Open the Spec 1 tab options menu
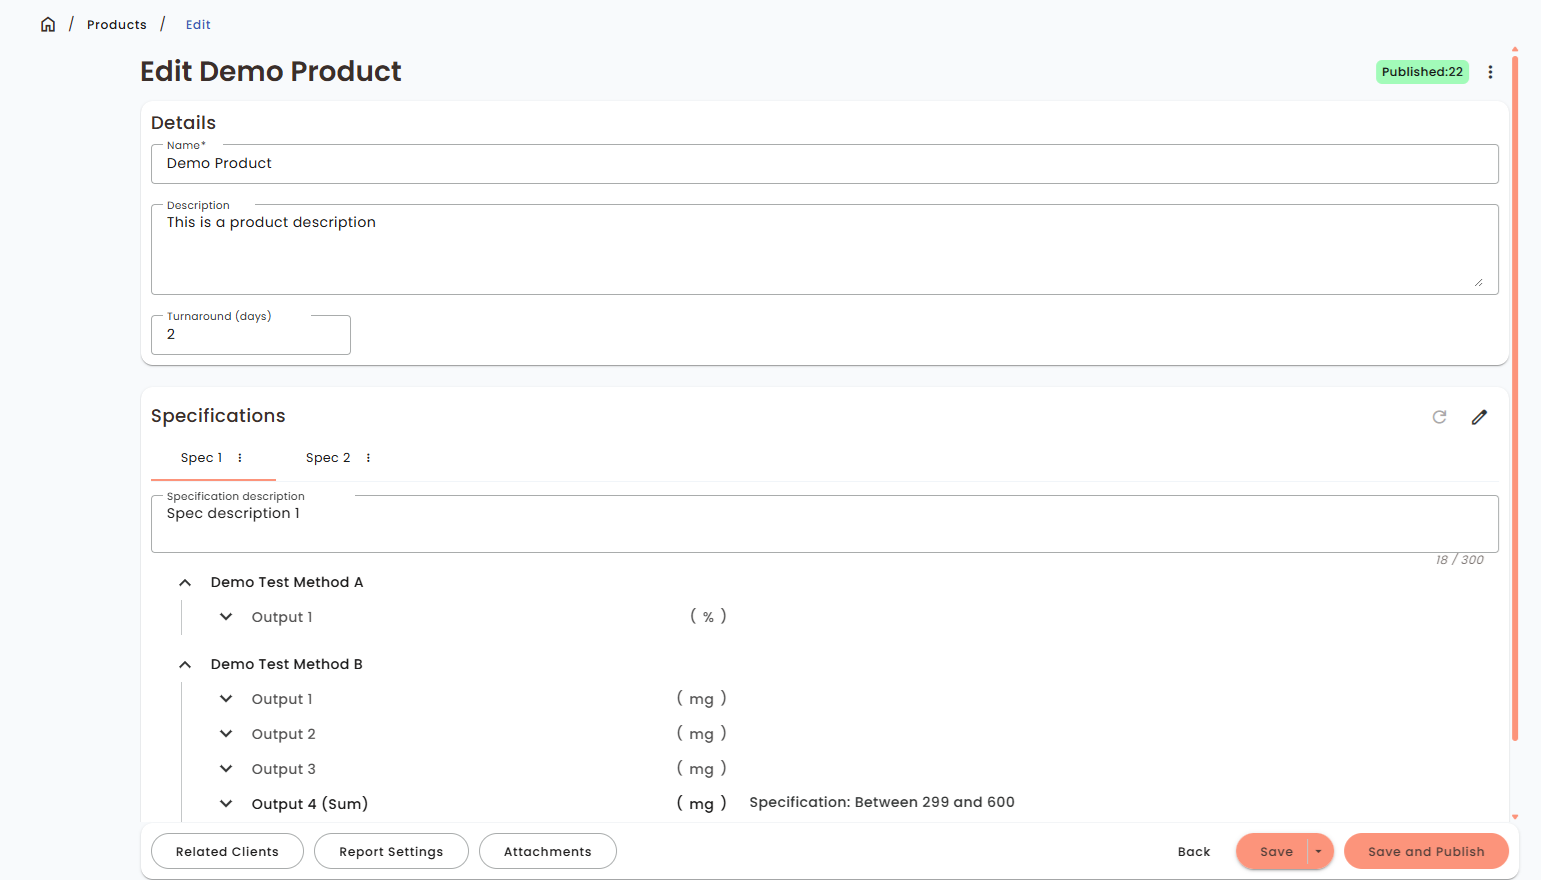The image size is (1541, 880). (240, 458)
